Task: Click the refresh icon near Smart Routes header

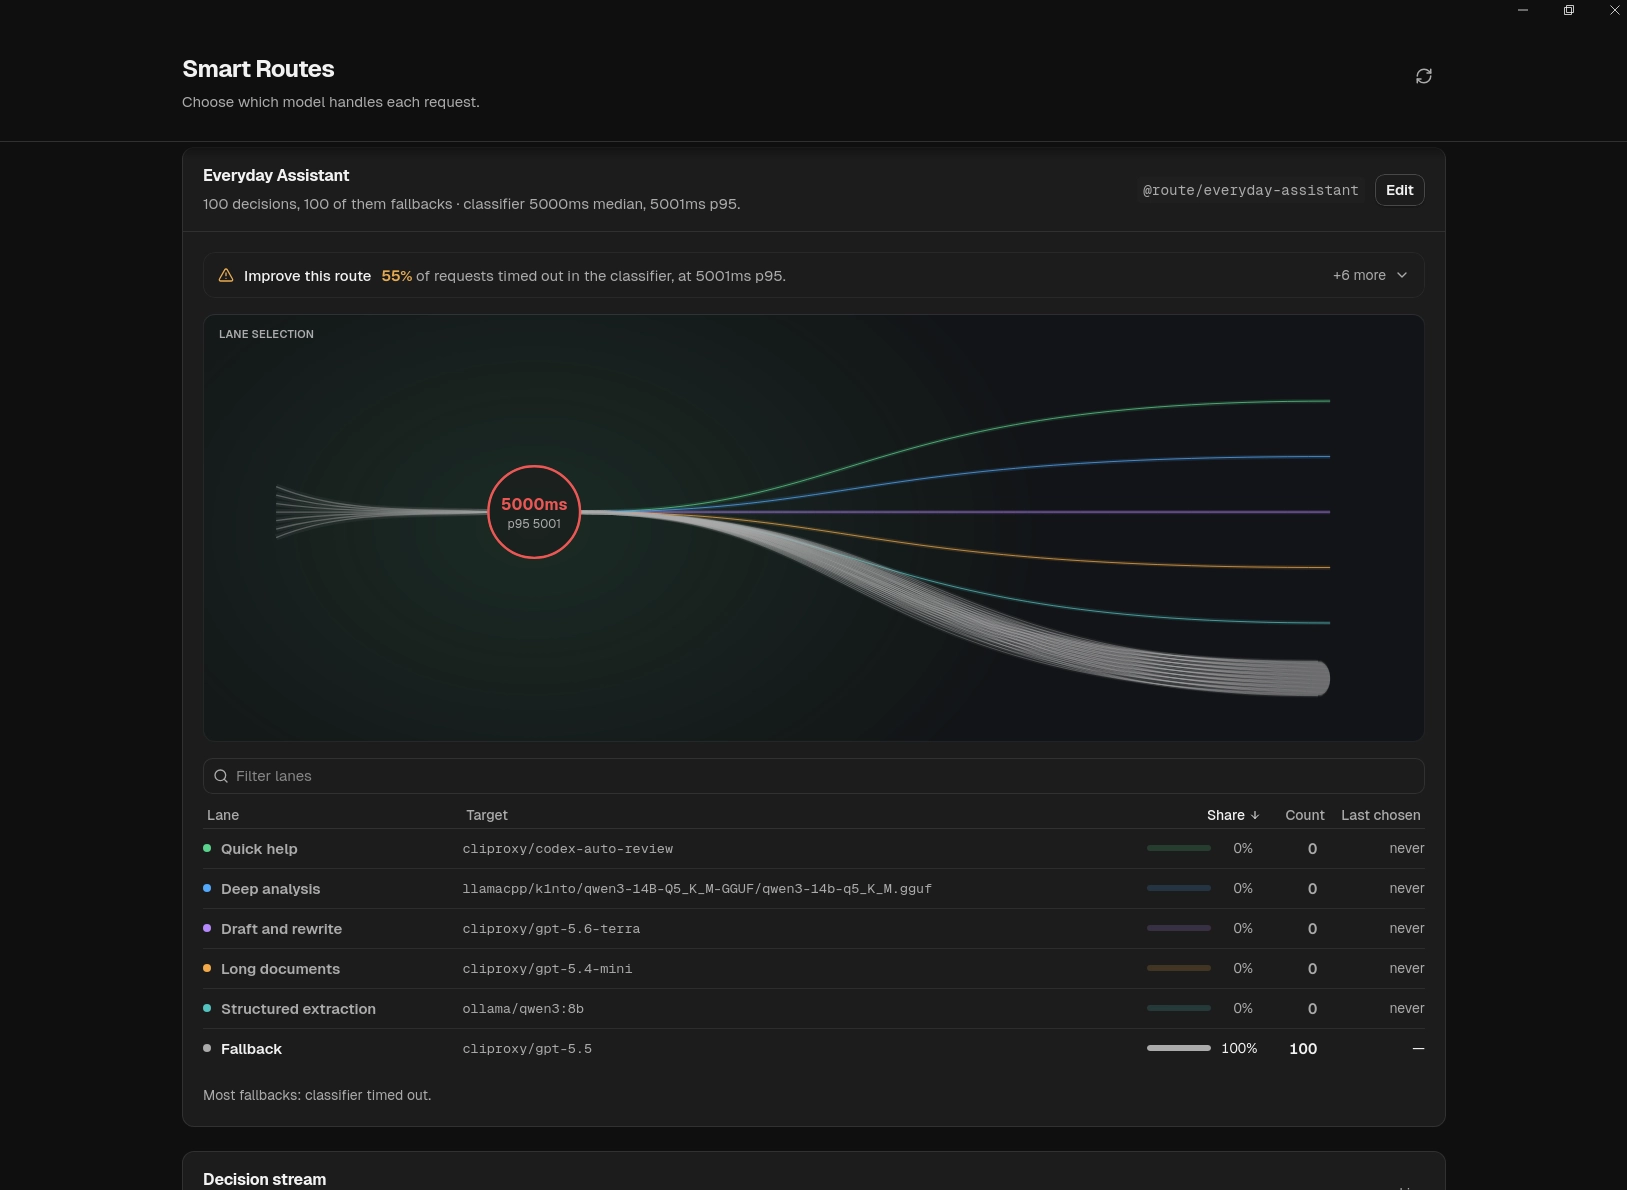Action: [1424, 76]
